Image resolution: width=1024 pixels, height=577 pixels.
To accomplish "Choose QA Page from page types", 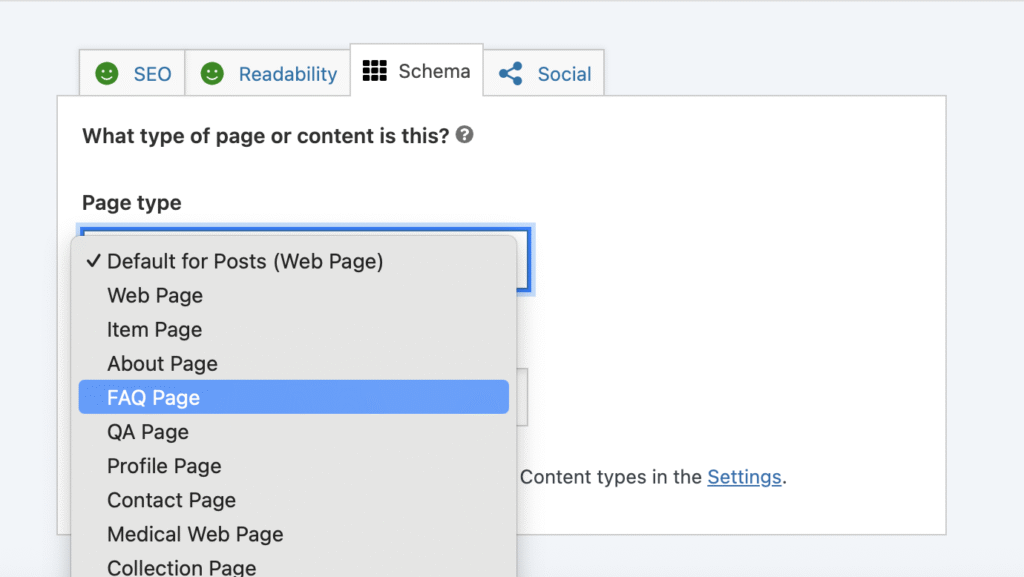I will coord(148,432).
